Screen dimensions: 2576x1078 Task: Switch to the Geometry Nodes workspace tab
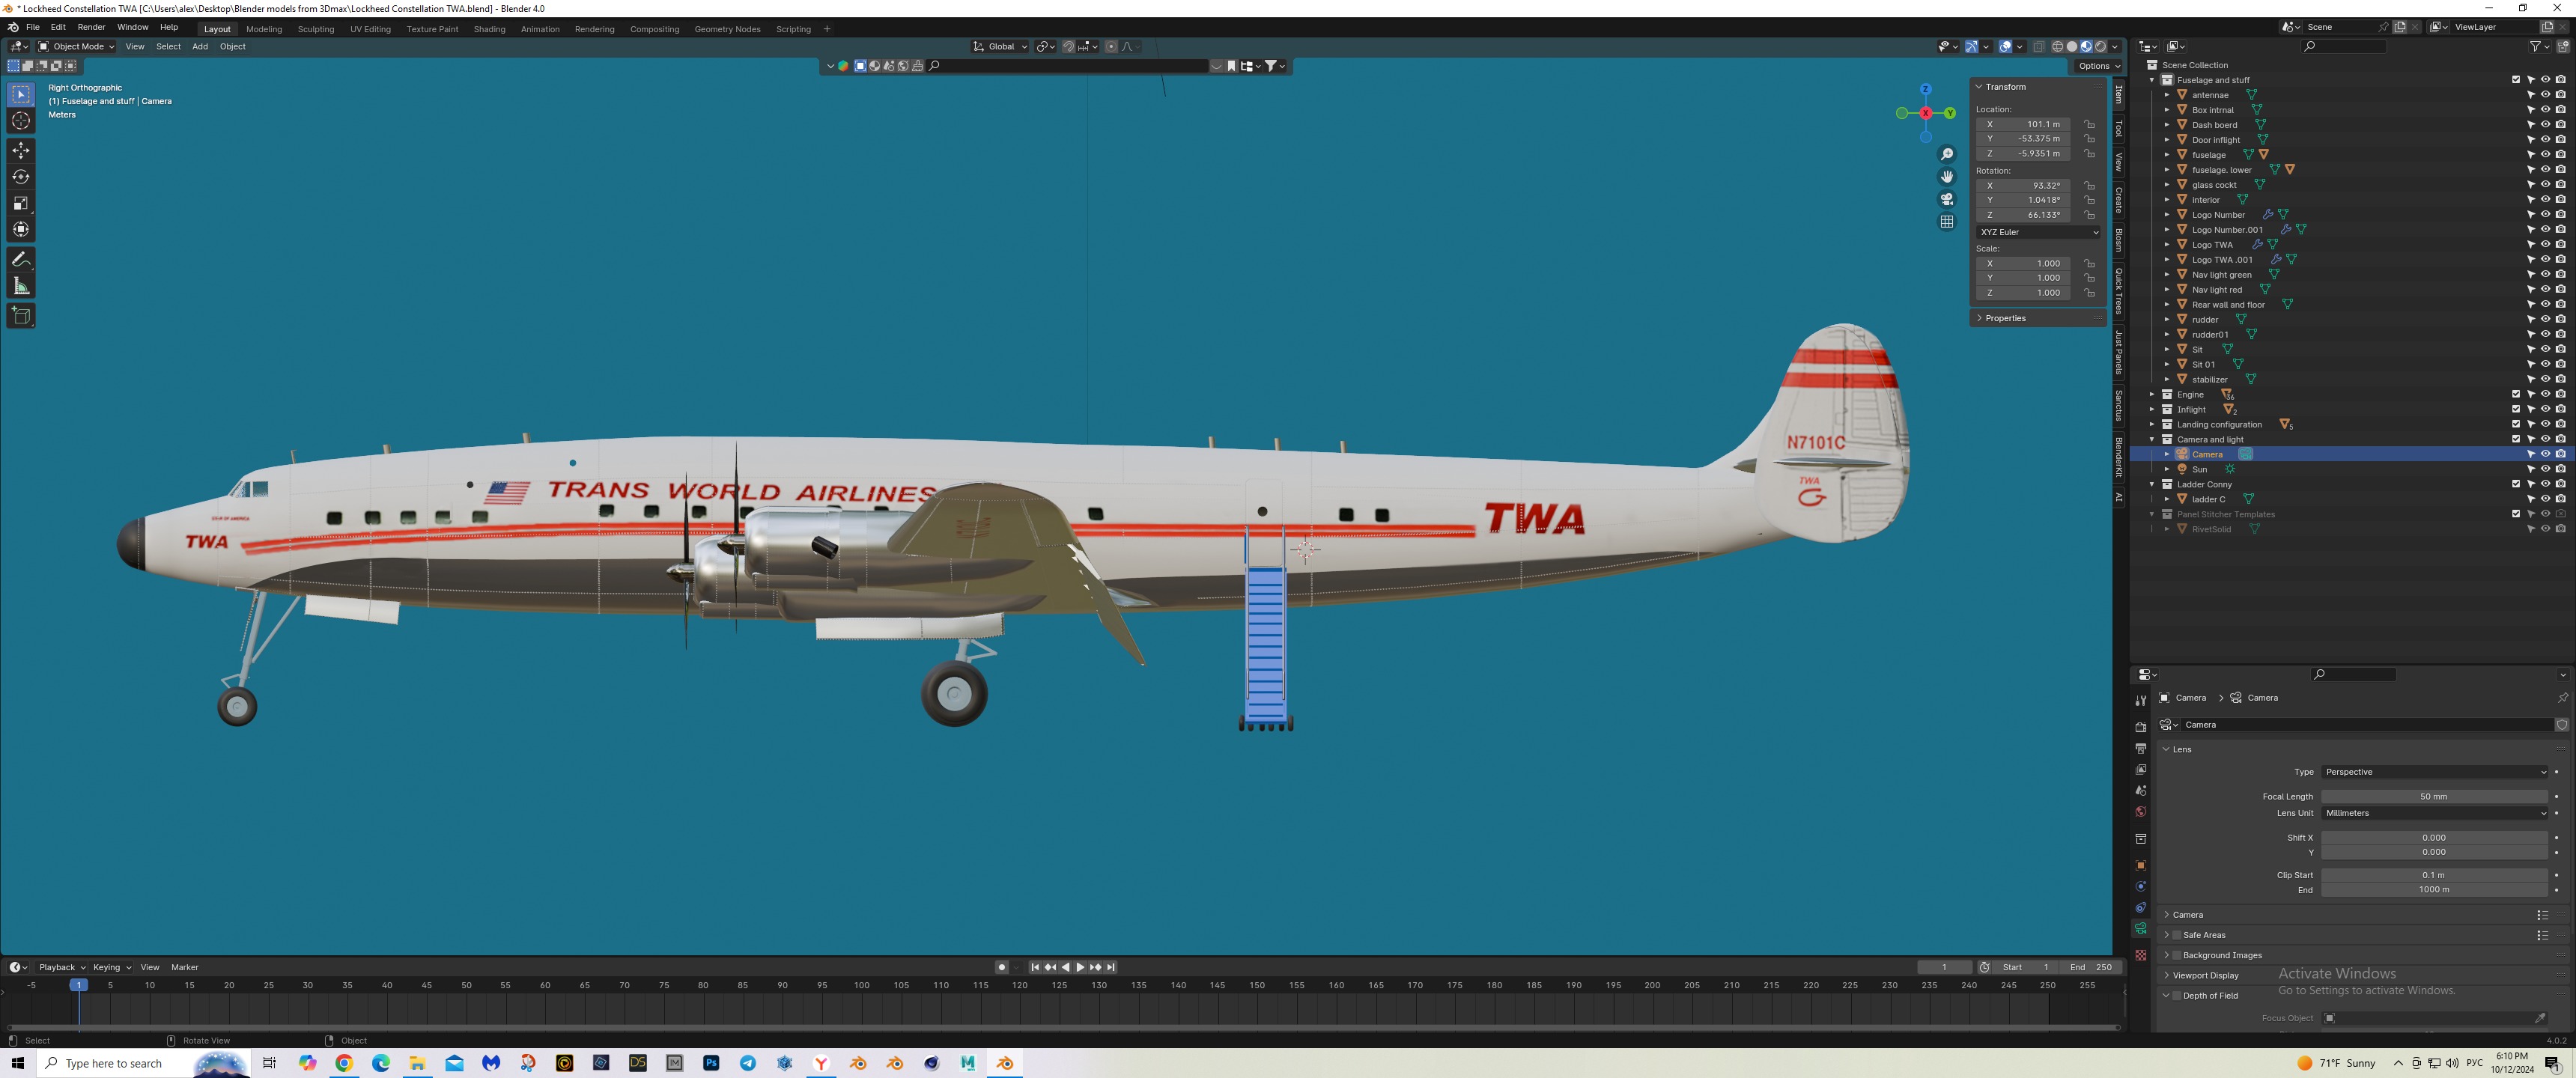pyautogui.click(x=727, y=29)
